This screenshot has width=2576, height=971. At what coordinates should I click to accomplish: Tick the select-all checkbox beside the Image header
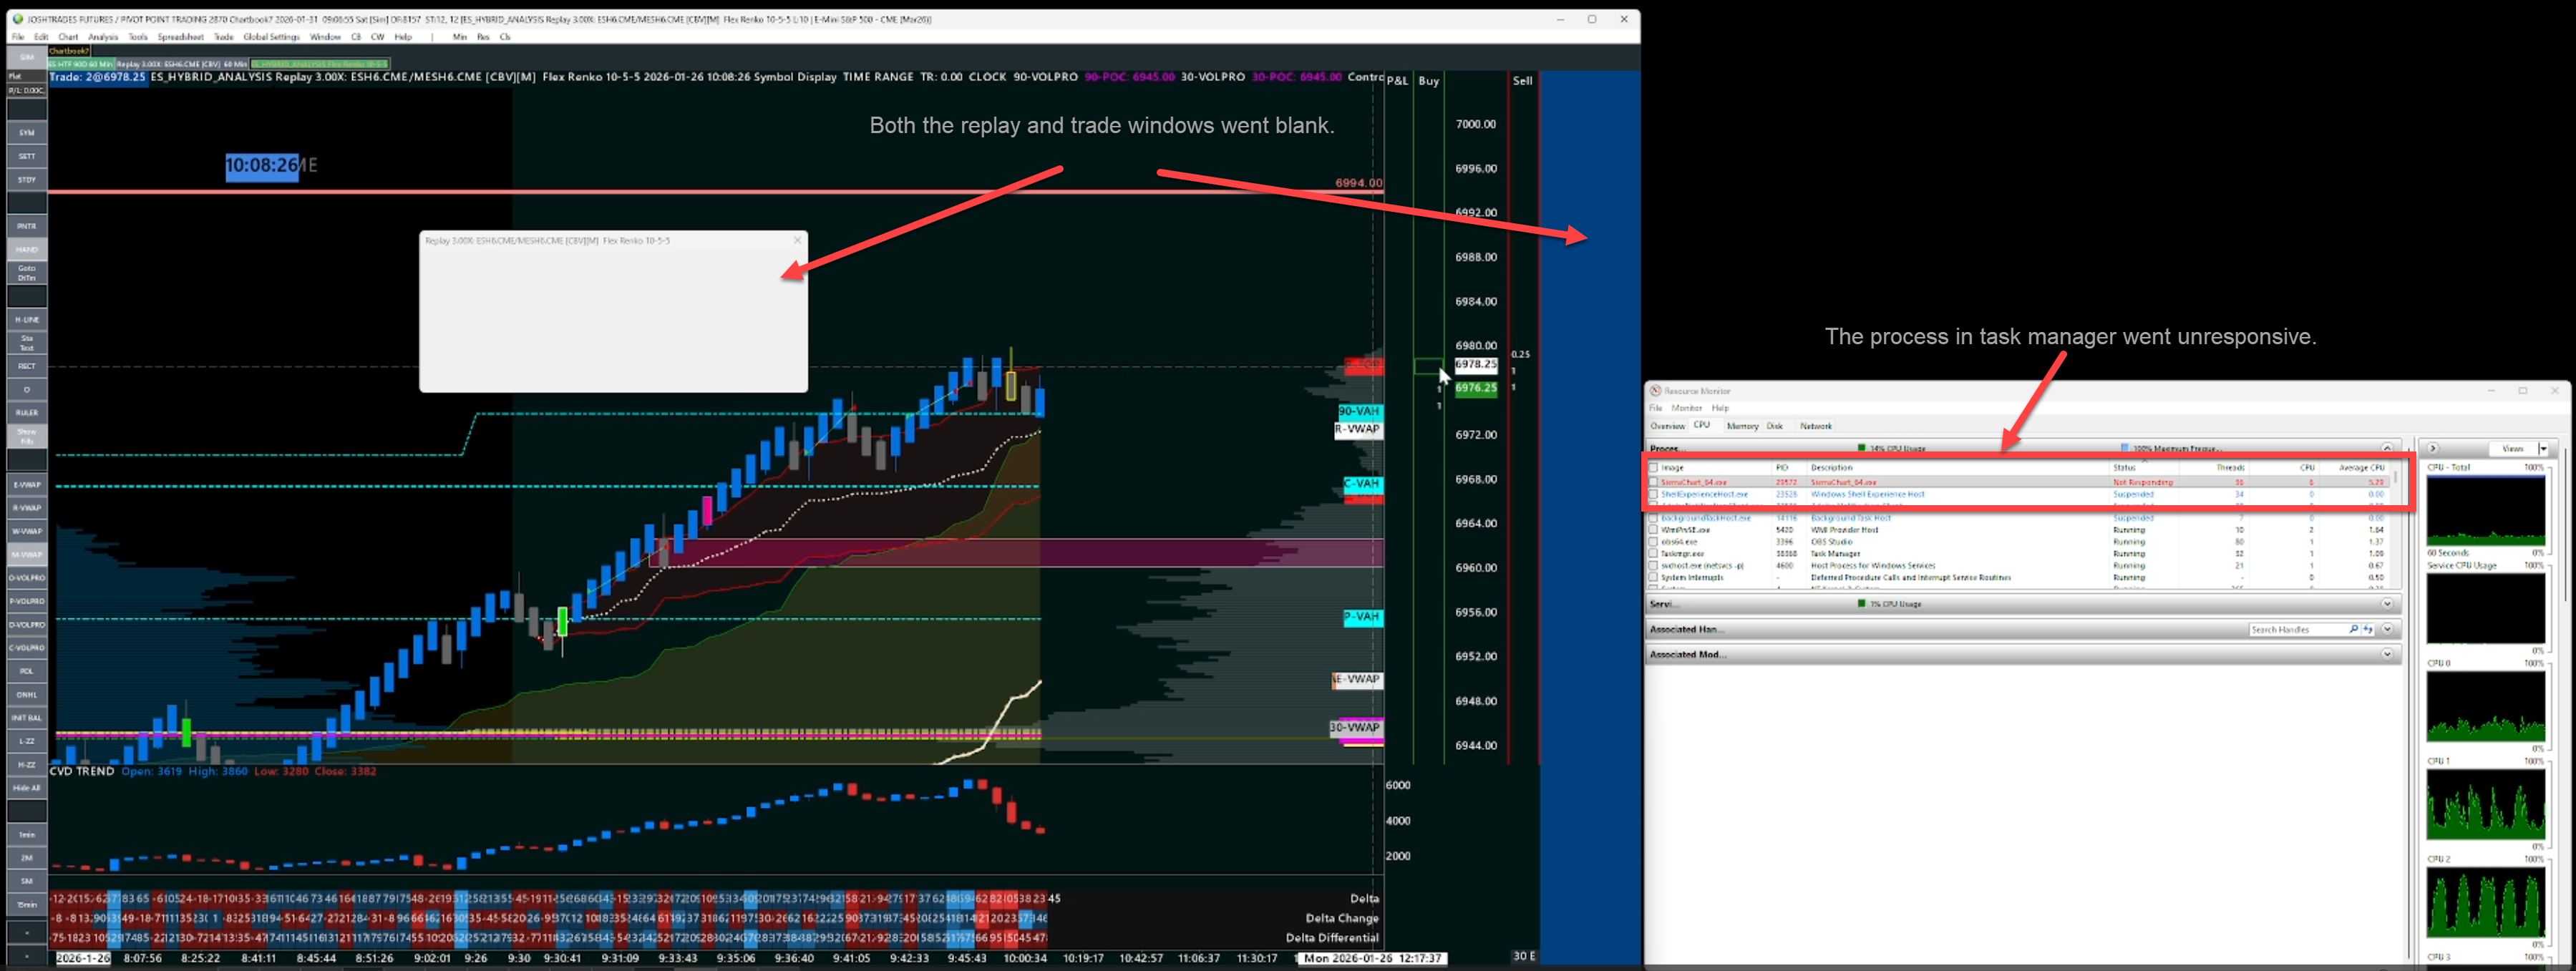[1654, 468]
